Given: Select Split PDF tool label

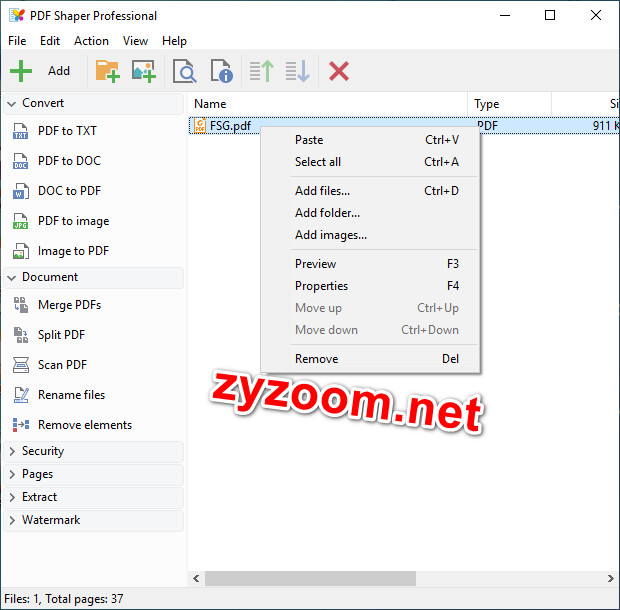Looking at the screenshot, I should [61, 335].
